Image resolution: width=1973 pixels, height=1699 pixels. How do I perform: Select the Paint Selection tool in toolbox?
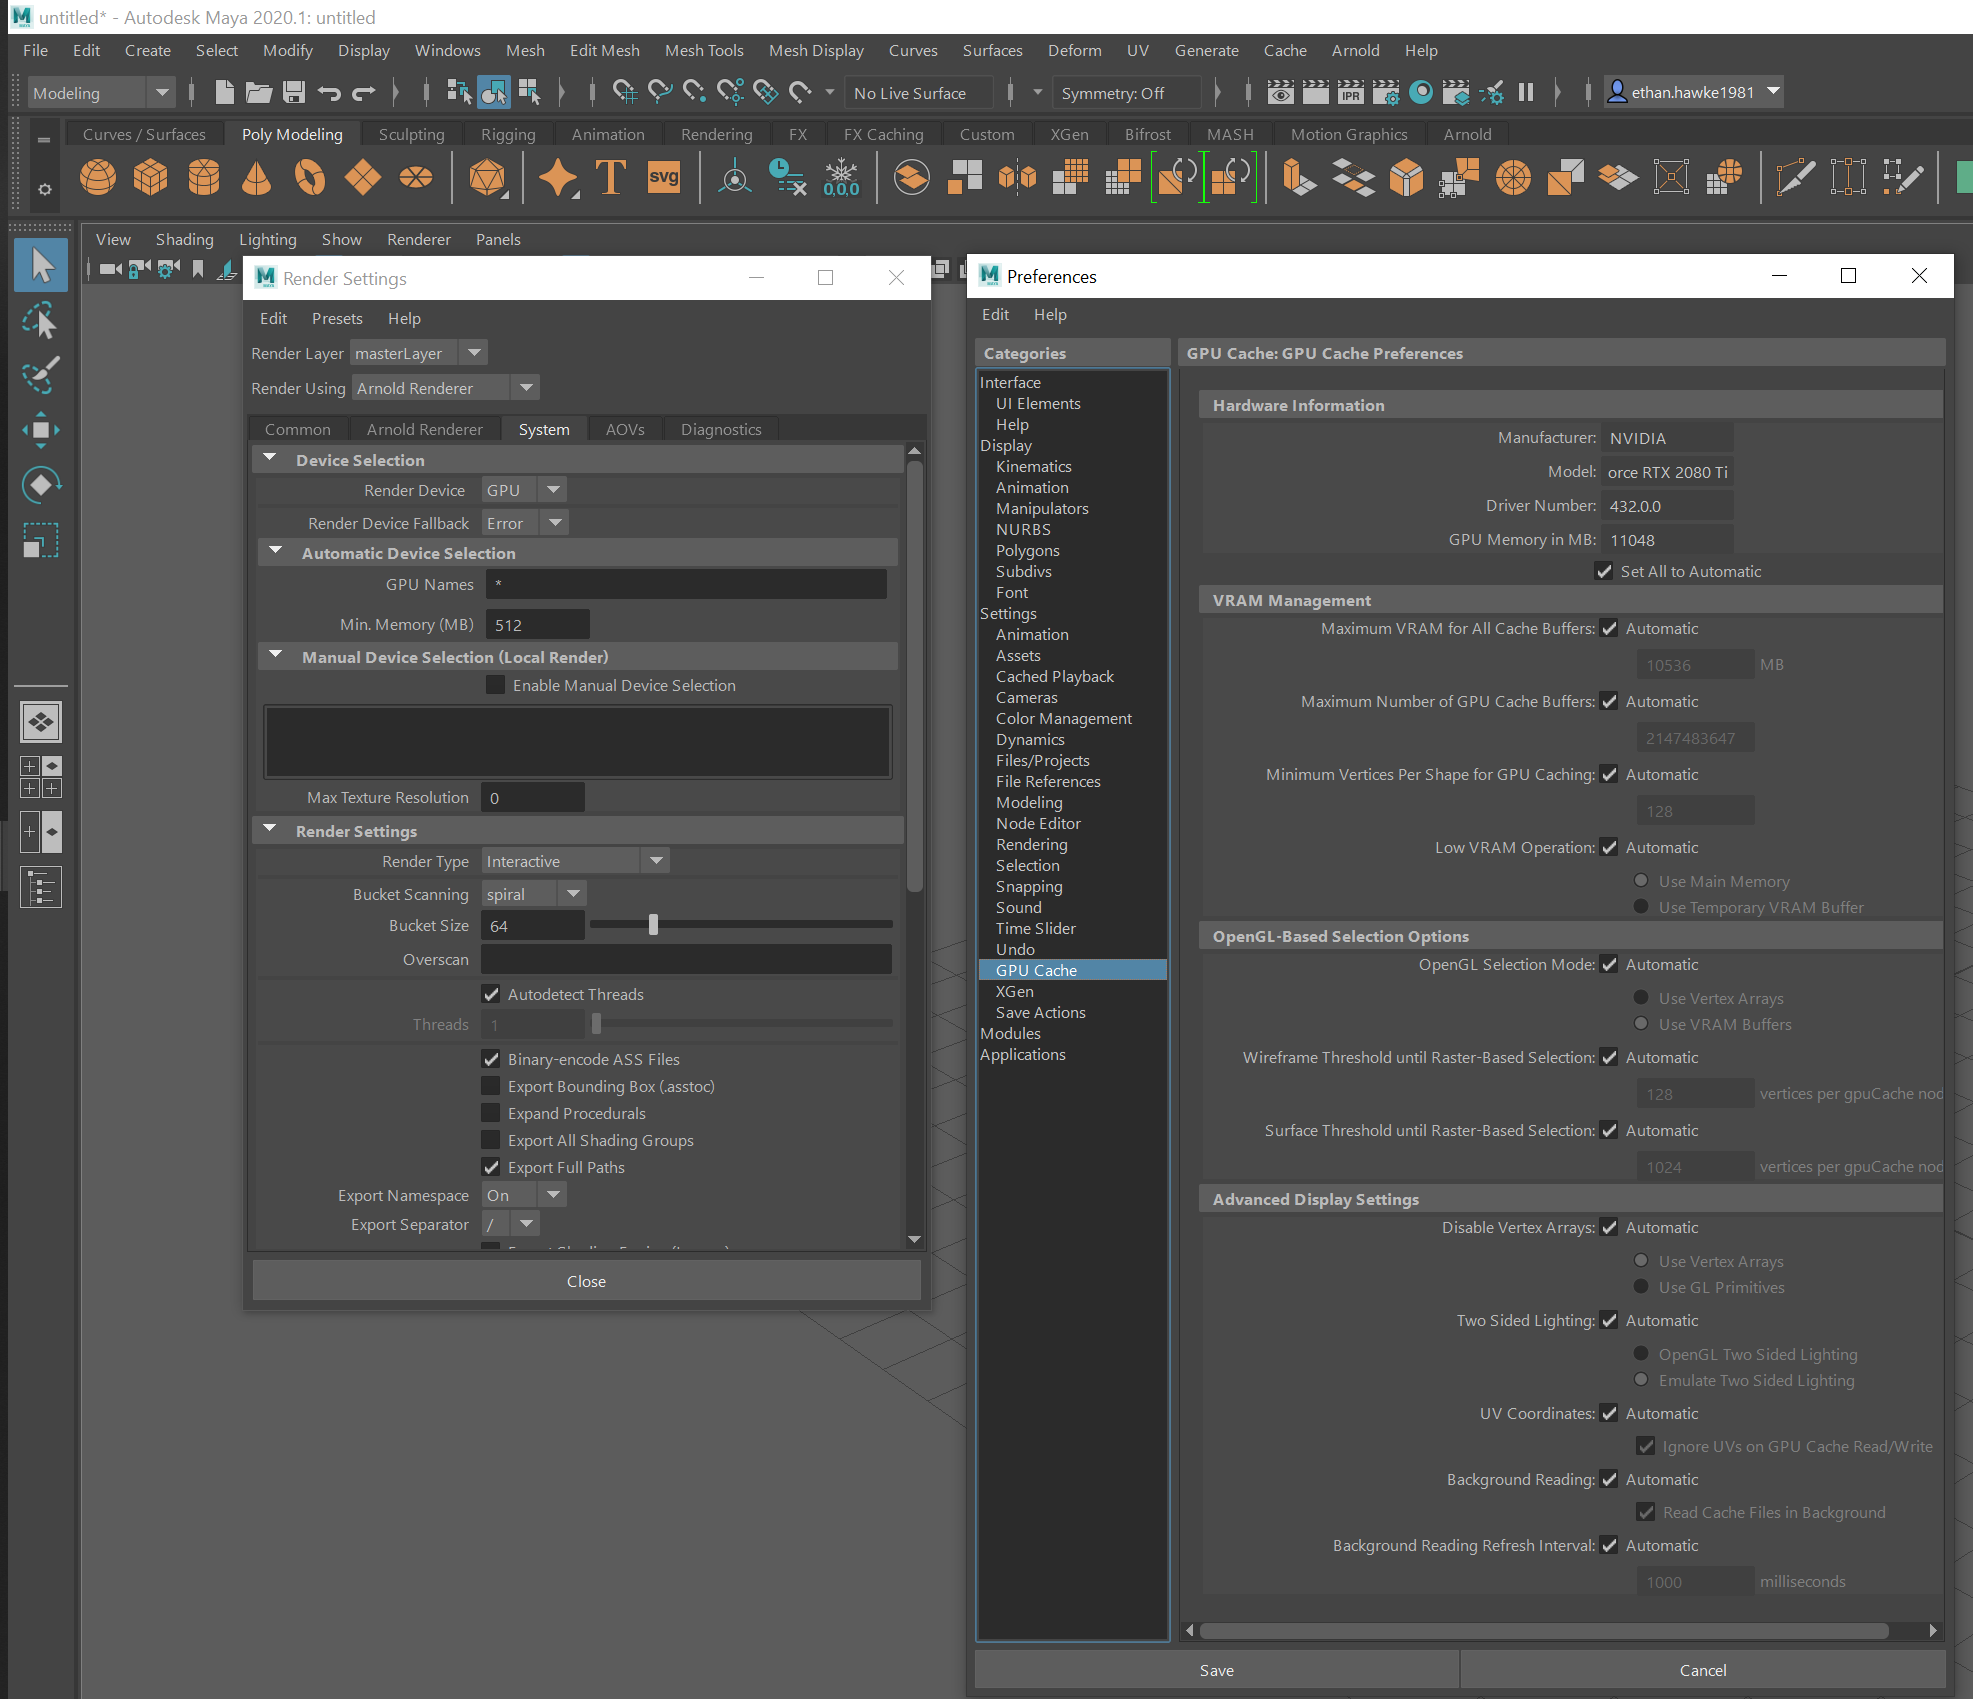[x=40, y=376]
